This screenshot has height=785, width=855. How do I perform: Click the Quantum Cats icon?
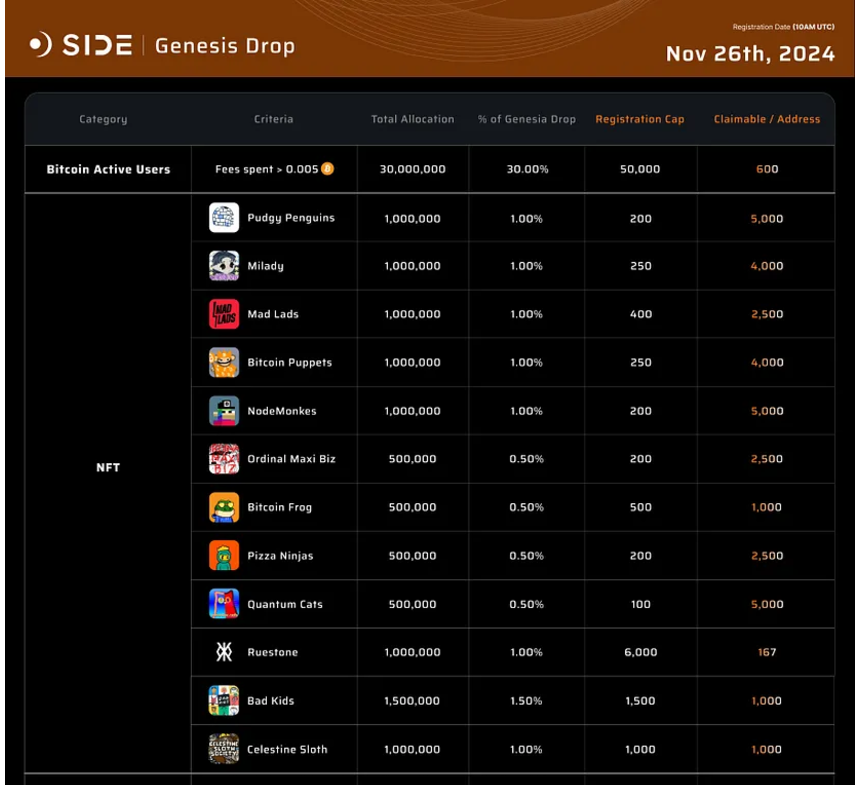click(224, 603)
